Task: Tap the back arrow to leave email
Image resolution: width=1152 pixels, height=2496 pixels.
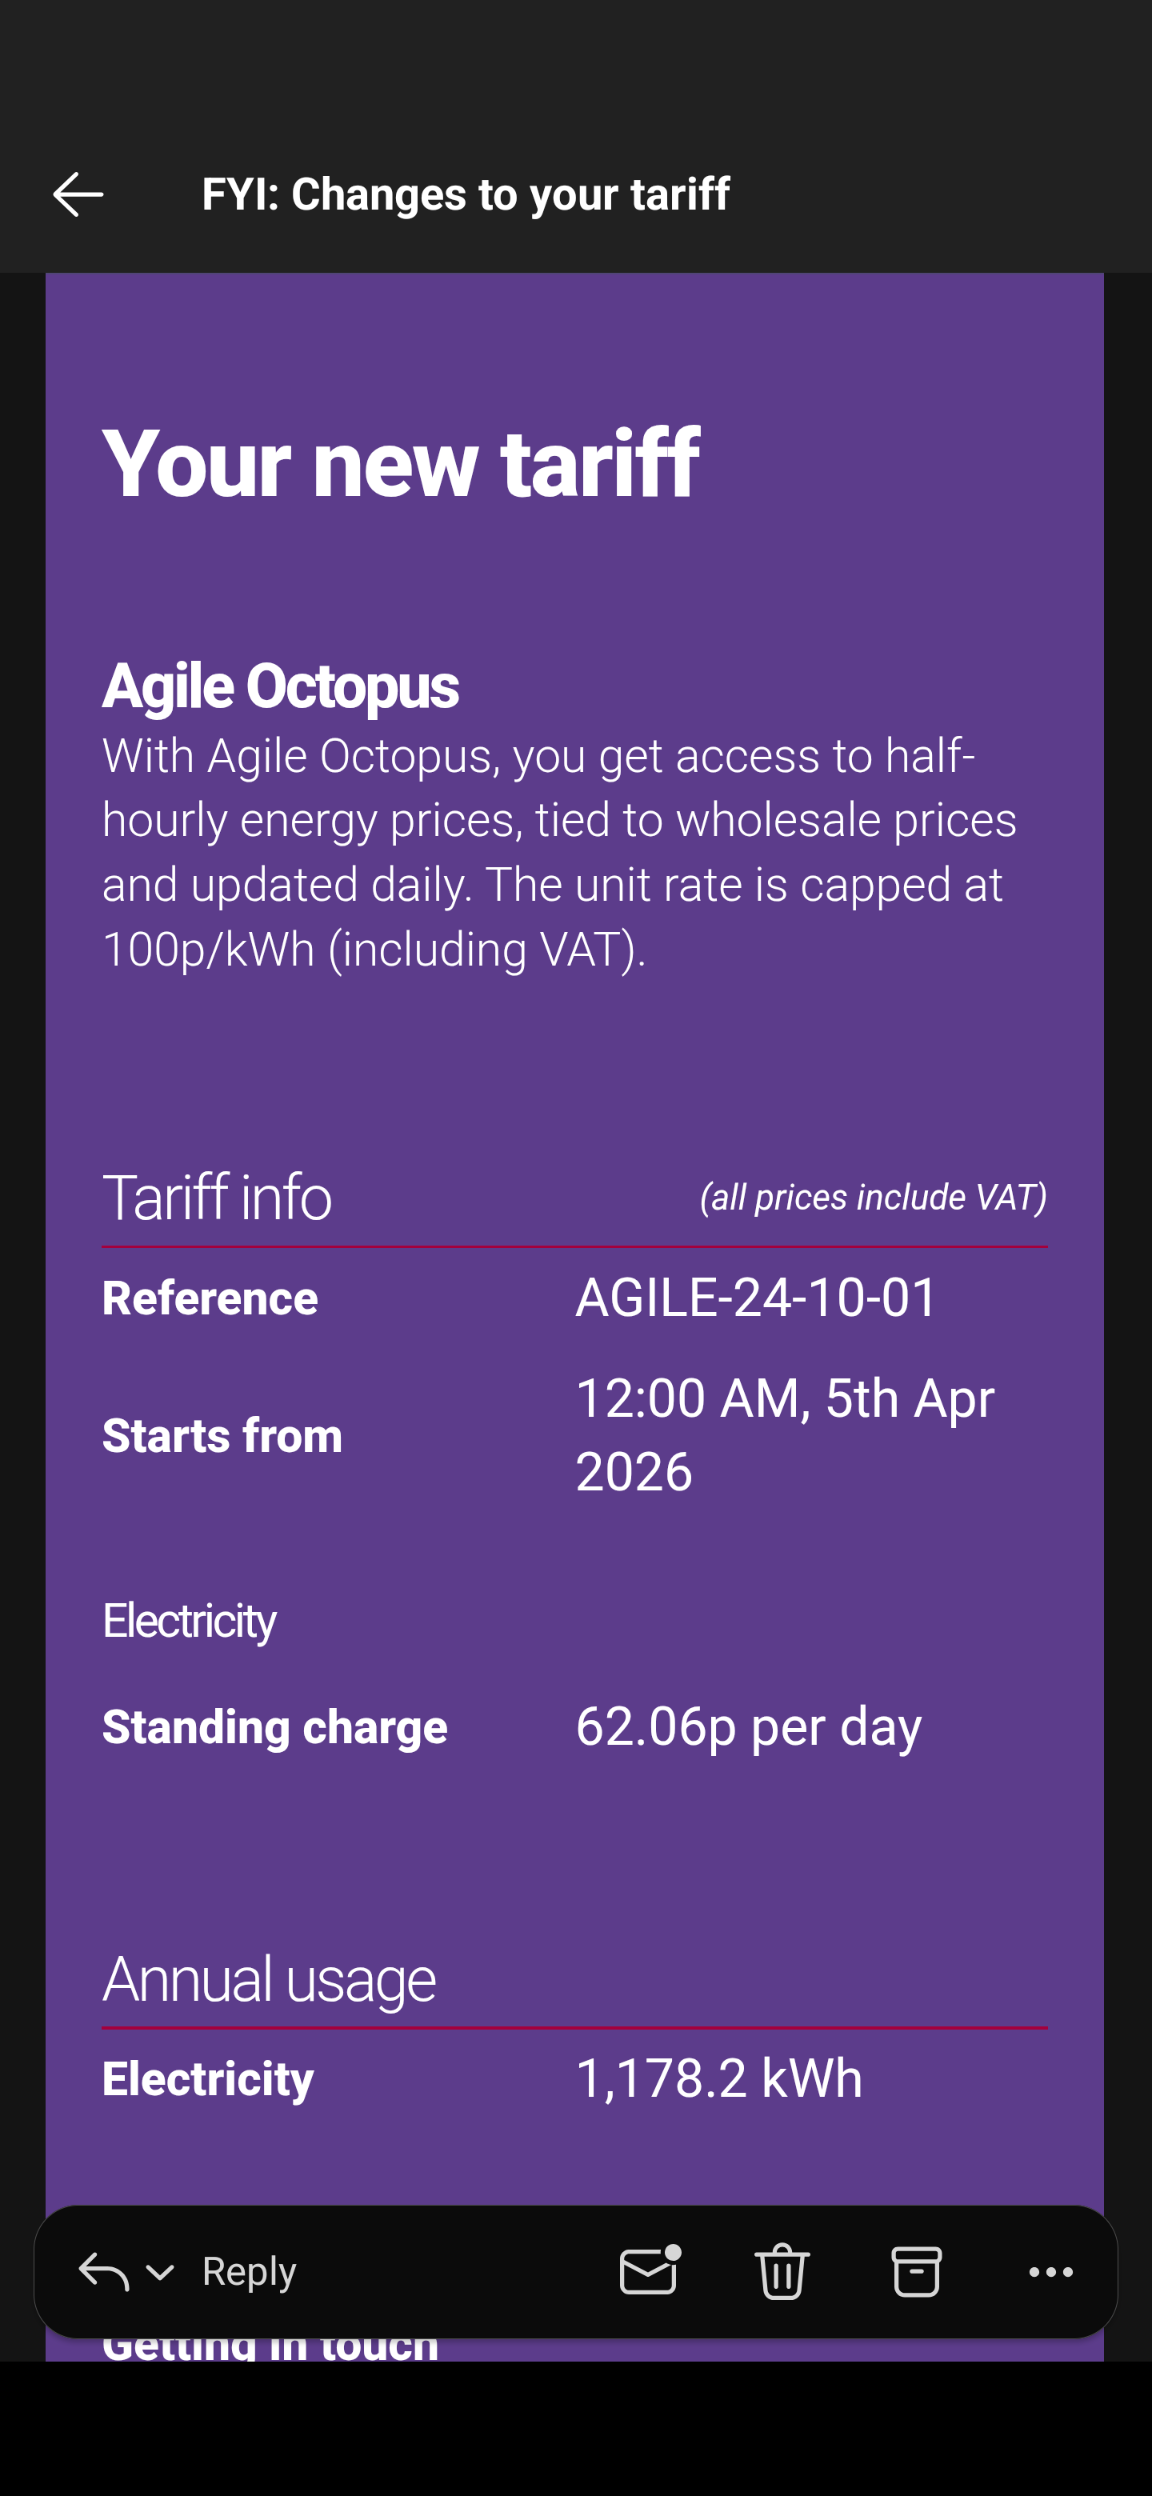Action: 78,194
